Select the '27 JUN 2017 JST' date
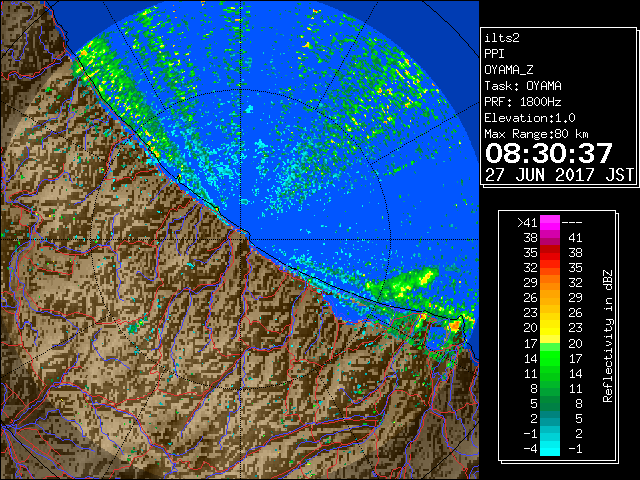 pyautogui.click(x=559, y=175)
